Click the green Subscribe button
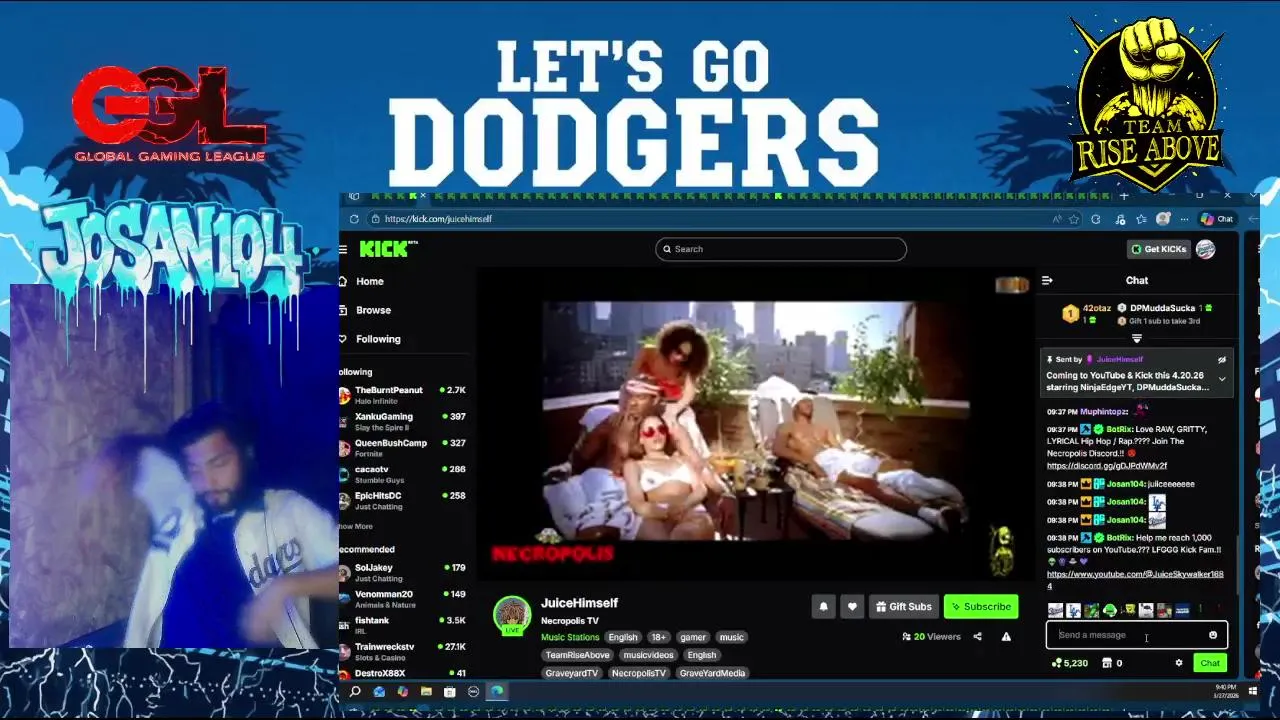This screenshot has height=720, width=1280. pyautogui.click(x=981, y=606)
